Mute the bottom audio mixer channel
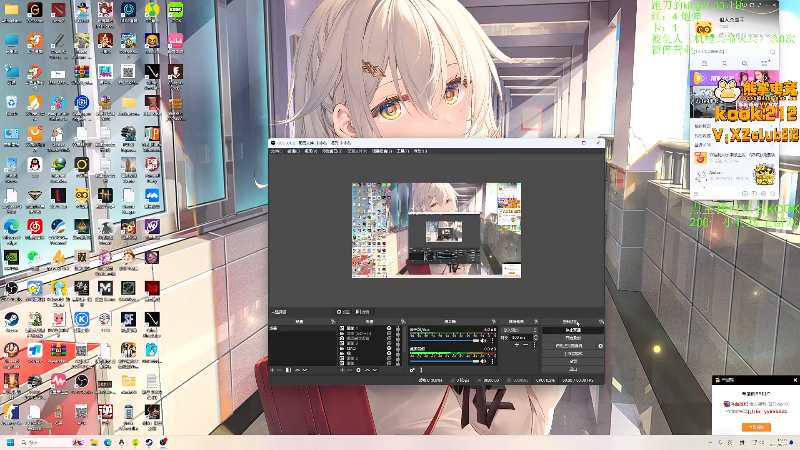The width and height of the screenshot is (800, 450). (483, 361)
